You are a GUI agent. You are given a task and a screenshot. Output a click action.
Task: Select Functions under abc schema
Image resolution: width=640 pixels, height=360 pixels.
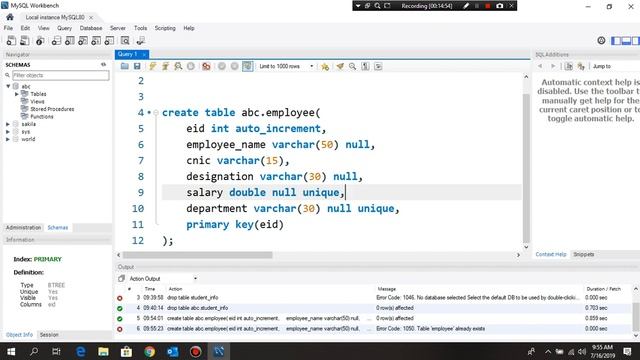[x=42, y=116]
